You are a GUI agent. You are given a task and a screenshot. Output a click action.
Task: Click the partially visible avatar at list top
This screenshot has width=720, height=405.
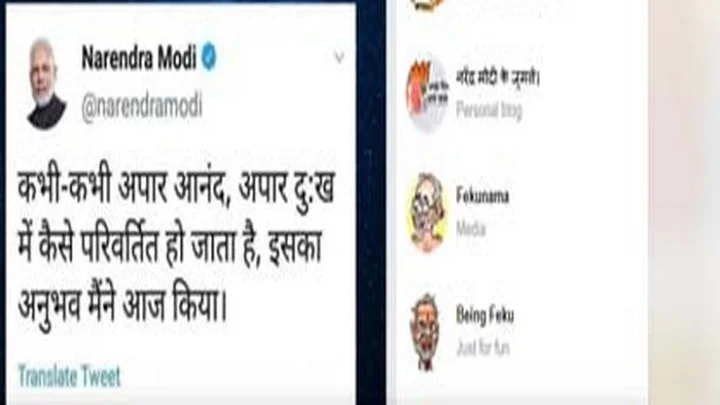click(x=428, y=4)
